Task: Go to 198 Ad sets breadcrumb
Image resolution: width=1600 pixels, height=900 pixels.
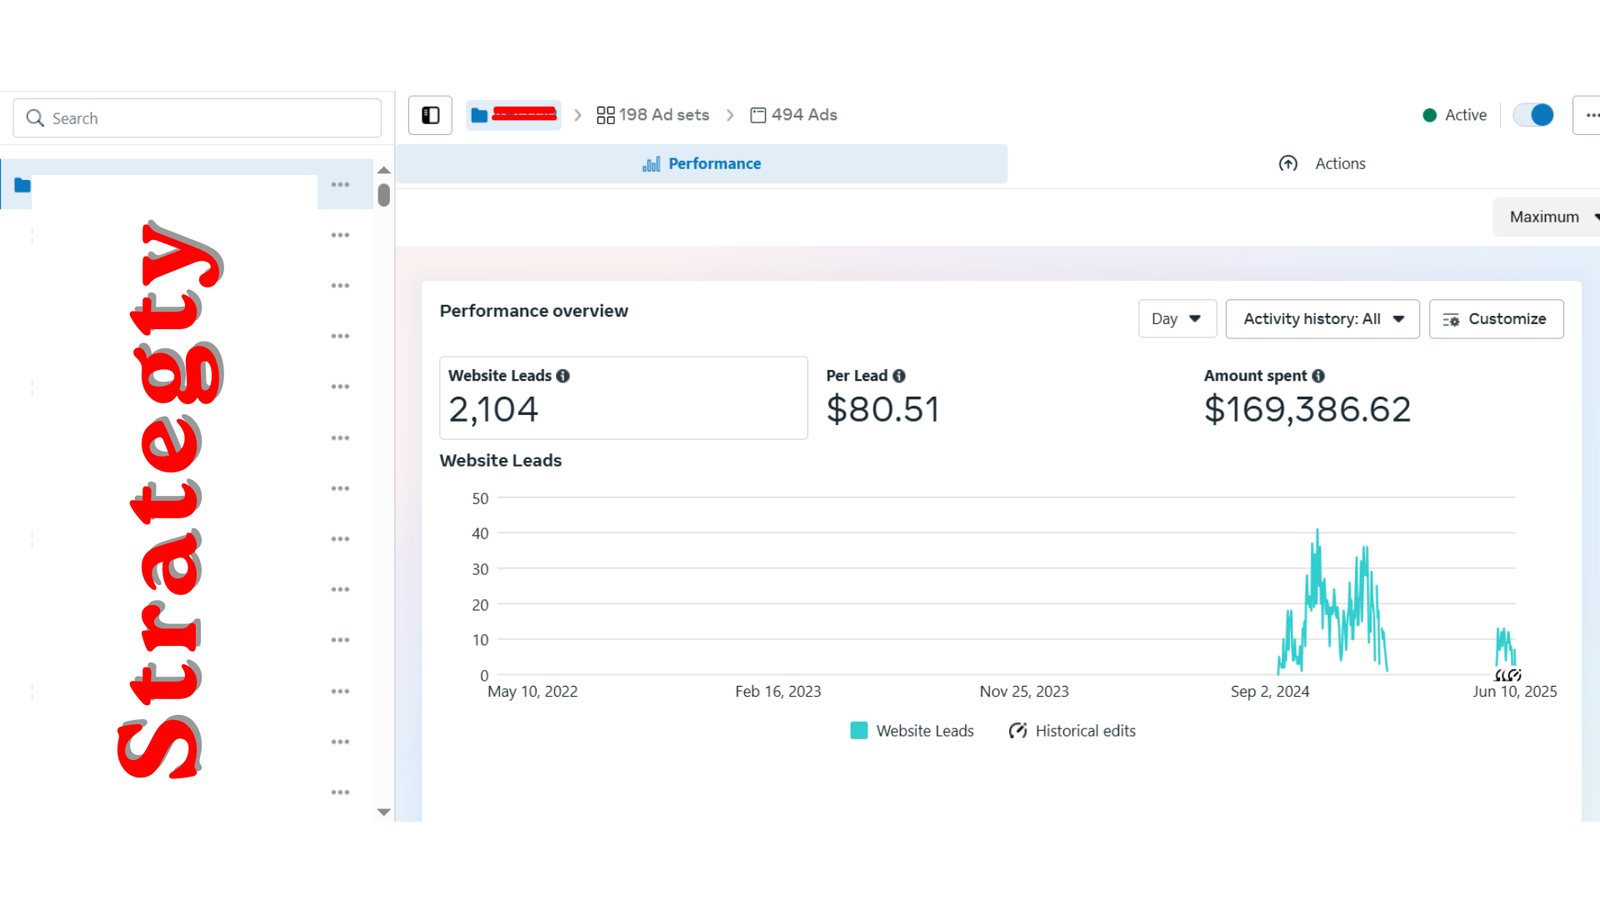Action: pyautogui.click(x=653, y=115)
